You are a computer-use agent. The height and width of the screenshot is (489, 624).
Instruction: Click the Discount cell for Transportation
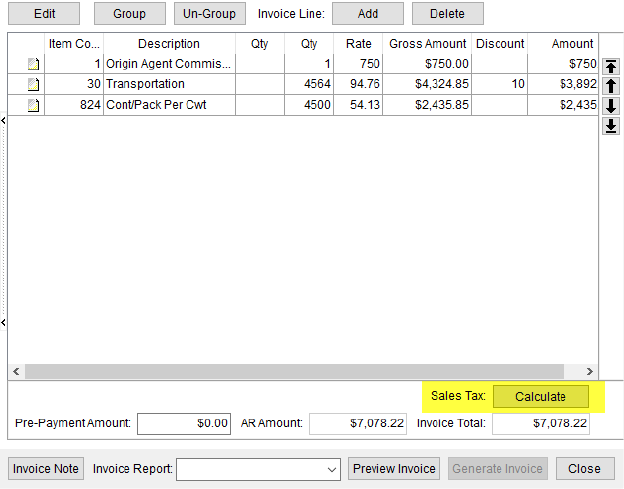pos(500,84)
